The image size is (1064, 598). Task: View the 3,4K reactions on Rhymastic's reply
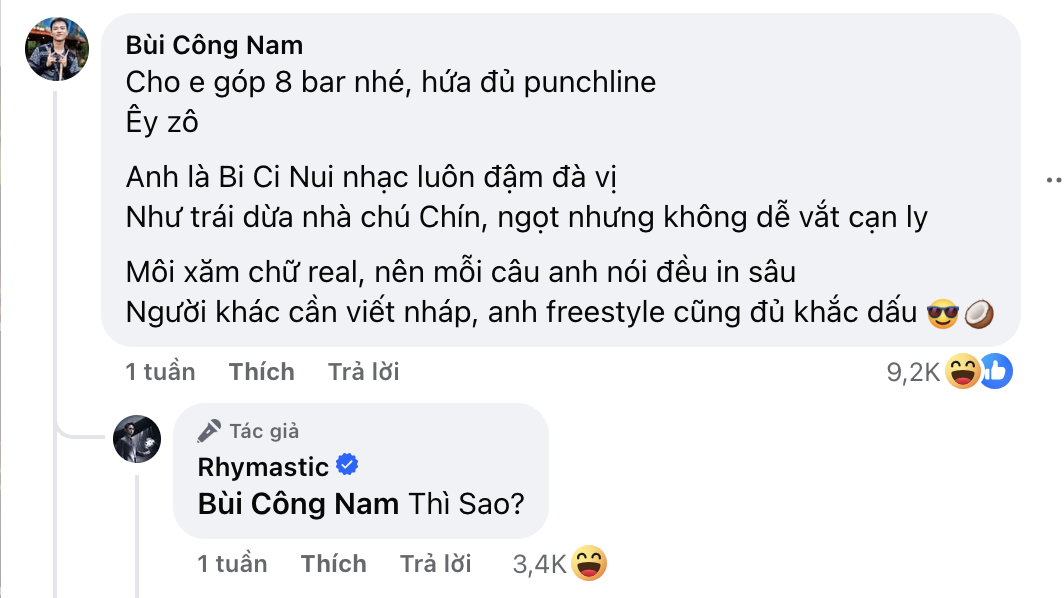[540, 564]
